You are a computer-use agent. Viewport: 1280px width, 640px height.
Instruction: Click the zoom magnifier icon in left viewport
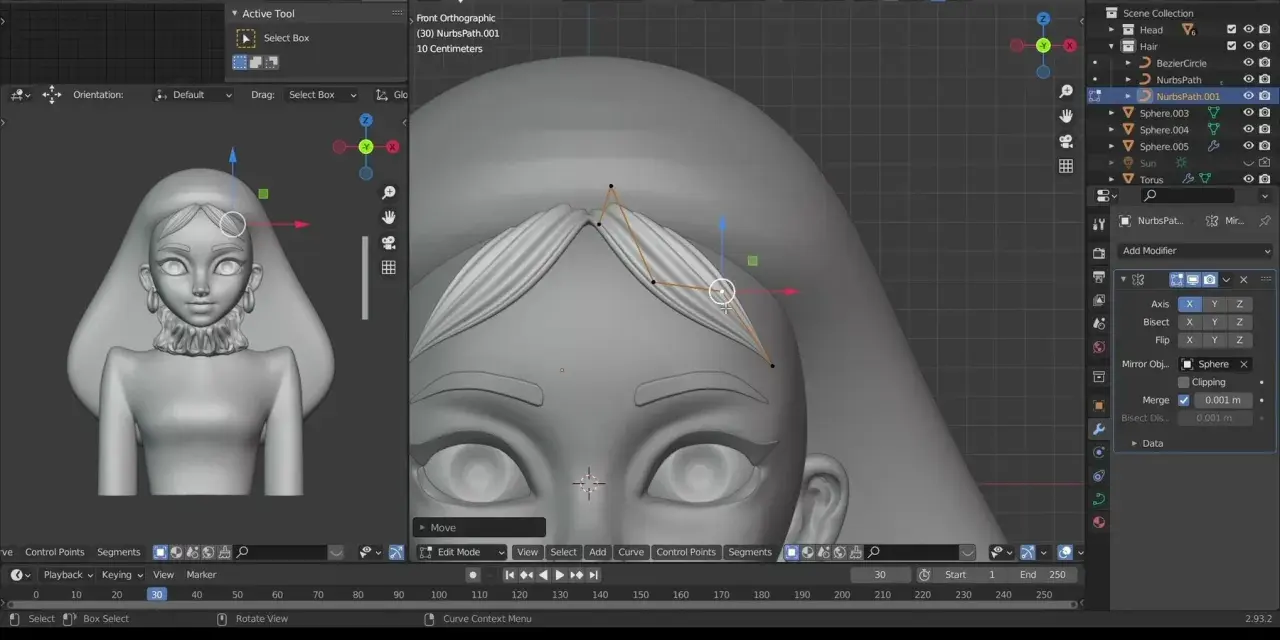pyautogui.click(x=389, y=192)
